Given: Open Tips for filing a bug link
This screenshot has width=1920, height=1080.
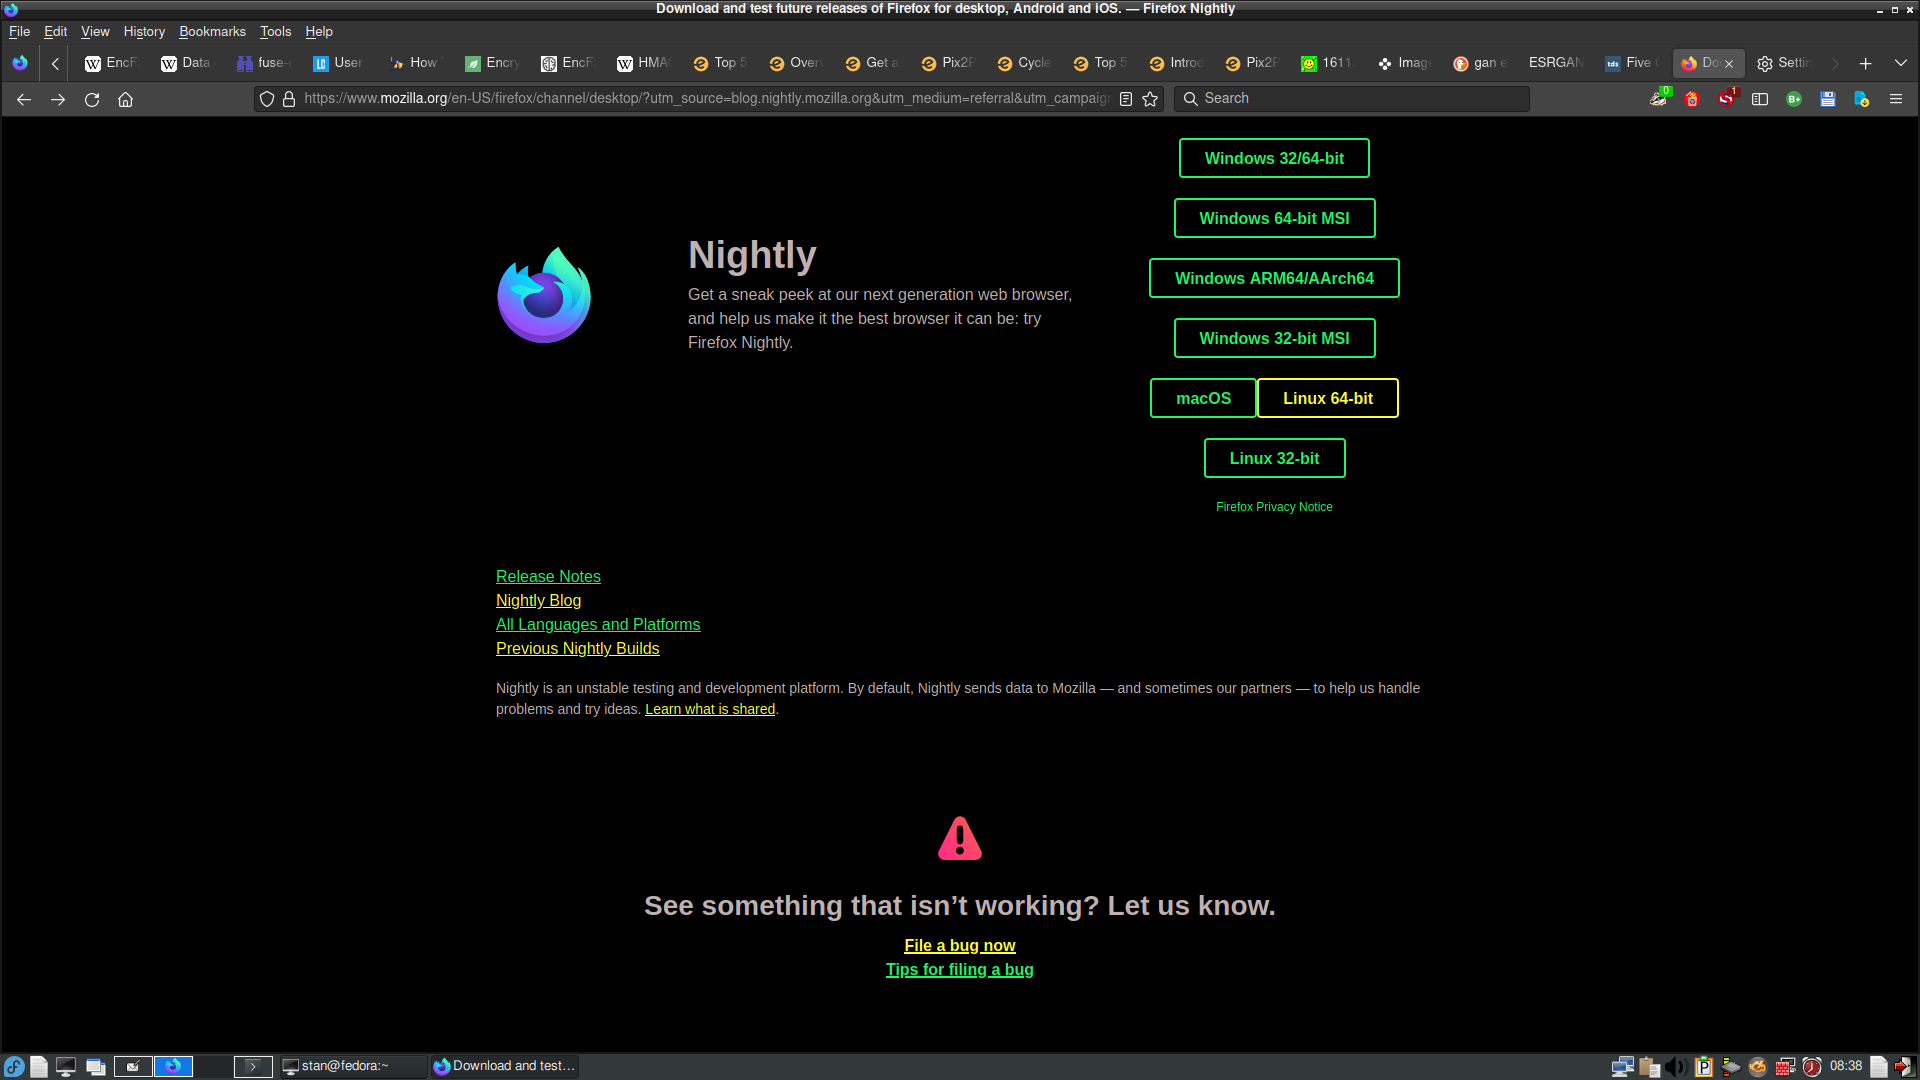Looking at the screenshot, I should 960,969.
